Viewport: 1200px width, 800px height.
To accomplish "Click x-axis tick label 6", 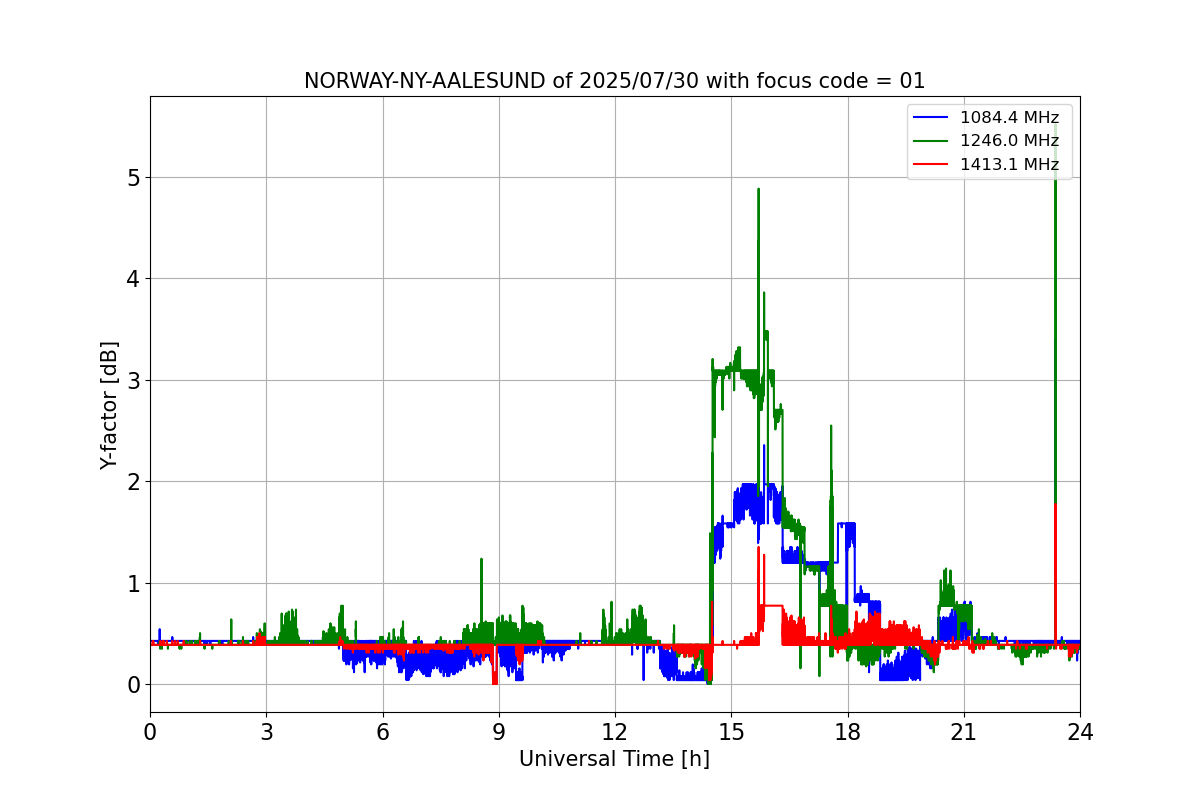I will tap(382, 732).
